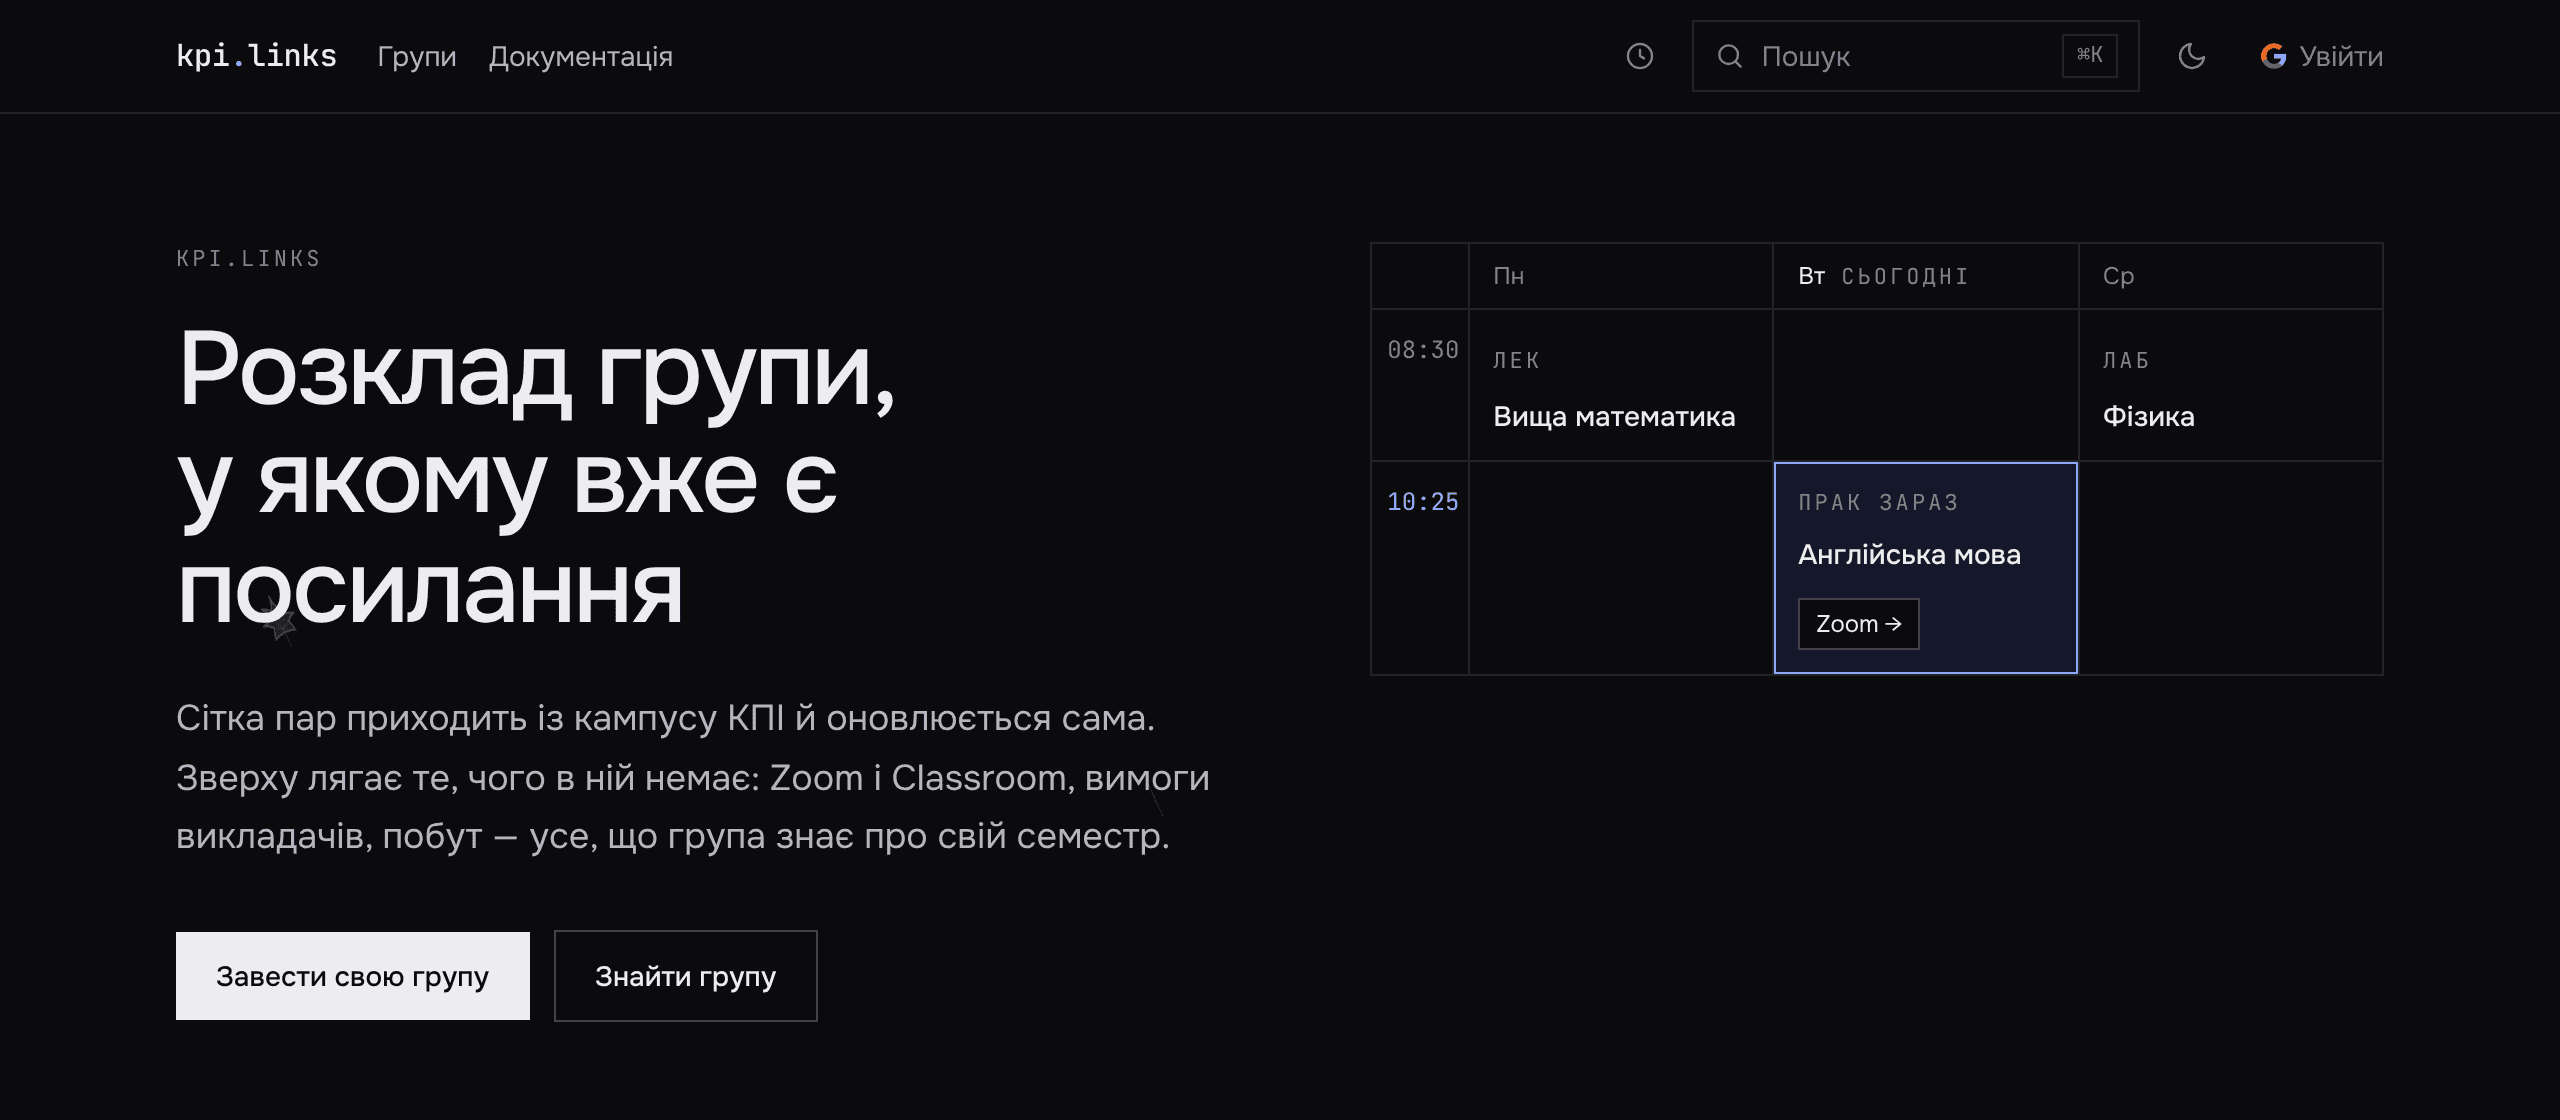The image size is (2560, 1120).
Task: Select the Англійська мова class cell
Action: click(x=1926, y=568)
